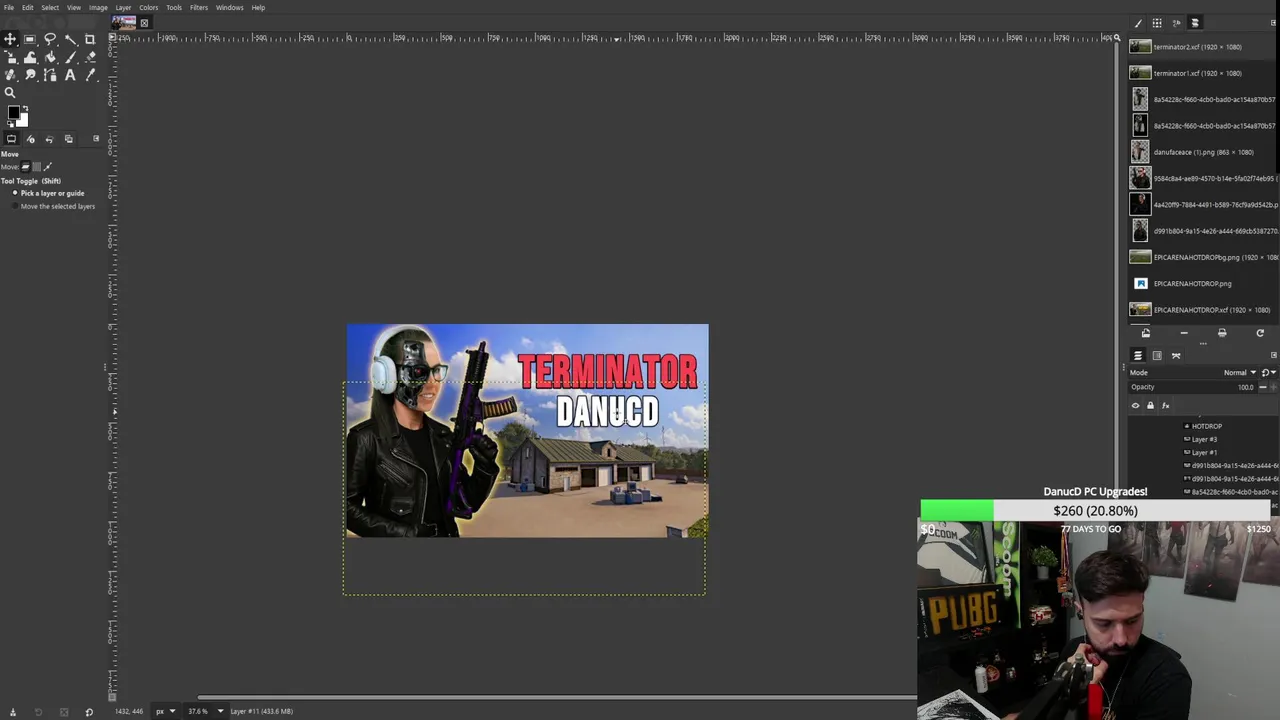Select the Move tool
1280x720 pixels.
click(10, 39)
